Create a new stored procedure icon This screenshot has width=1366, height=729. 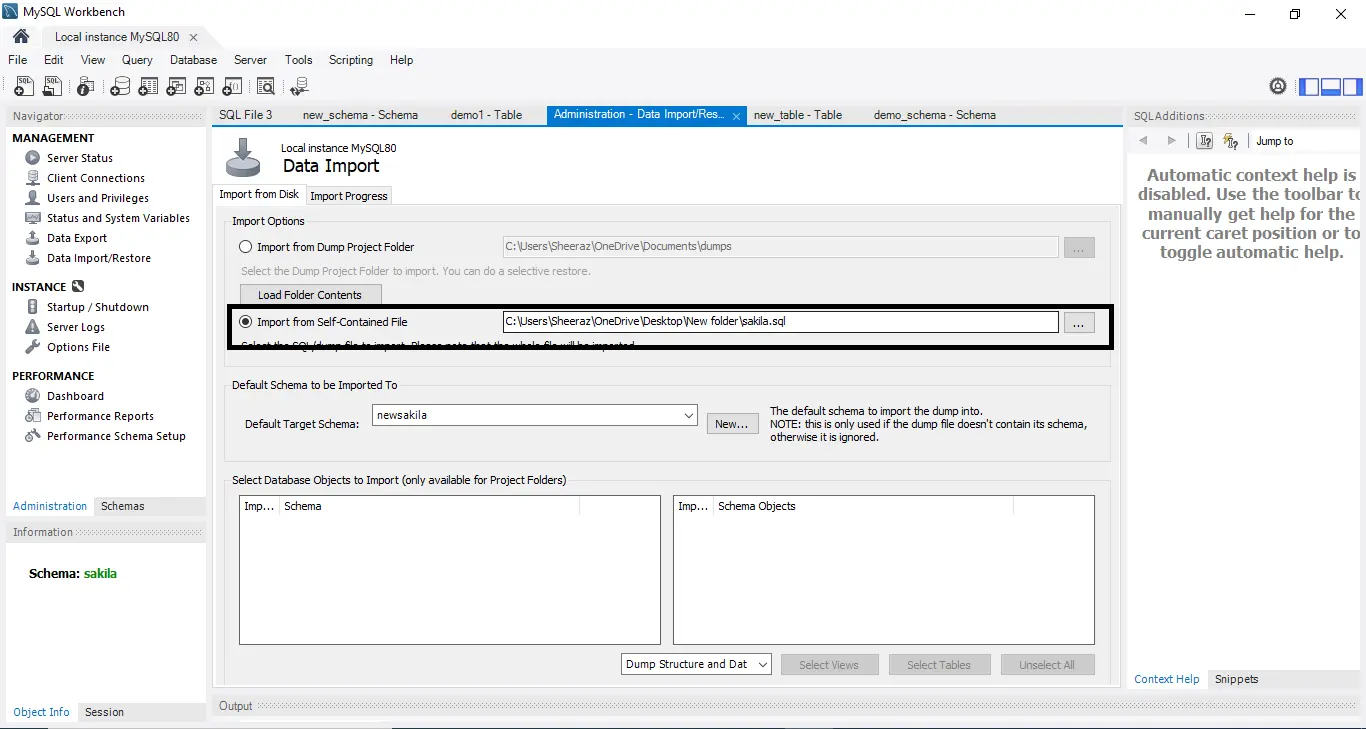click(x=204, y=87)
